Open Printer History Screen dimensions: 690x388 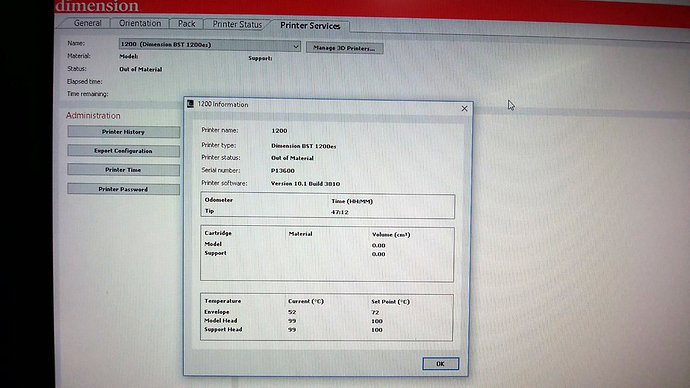coord(123,132)
